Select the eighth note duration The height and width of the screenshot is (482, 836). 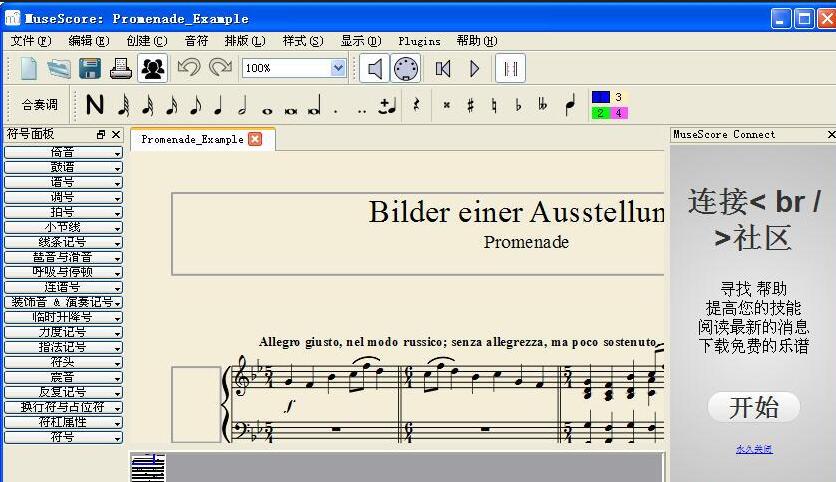[196, 105]
